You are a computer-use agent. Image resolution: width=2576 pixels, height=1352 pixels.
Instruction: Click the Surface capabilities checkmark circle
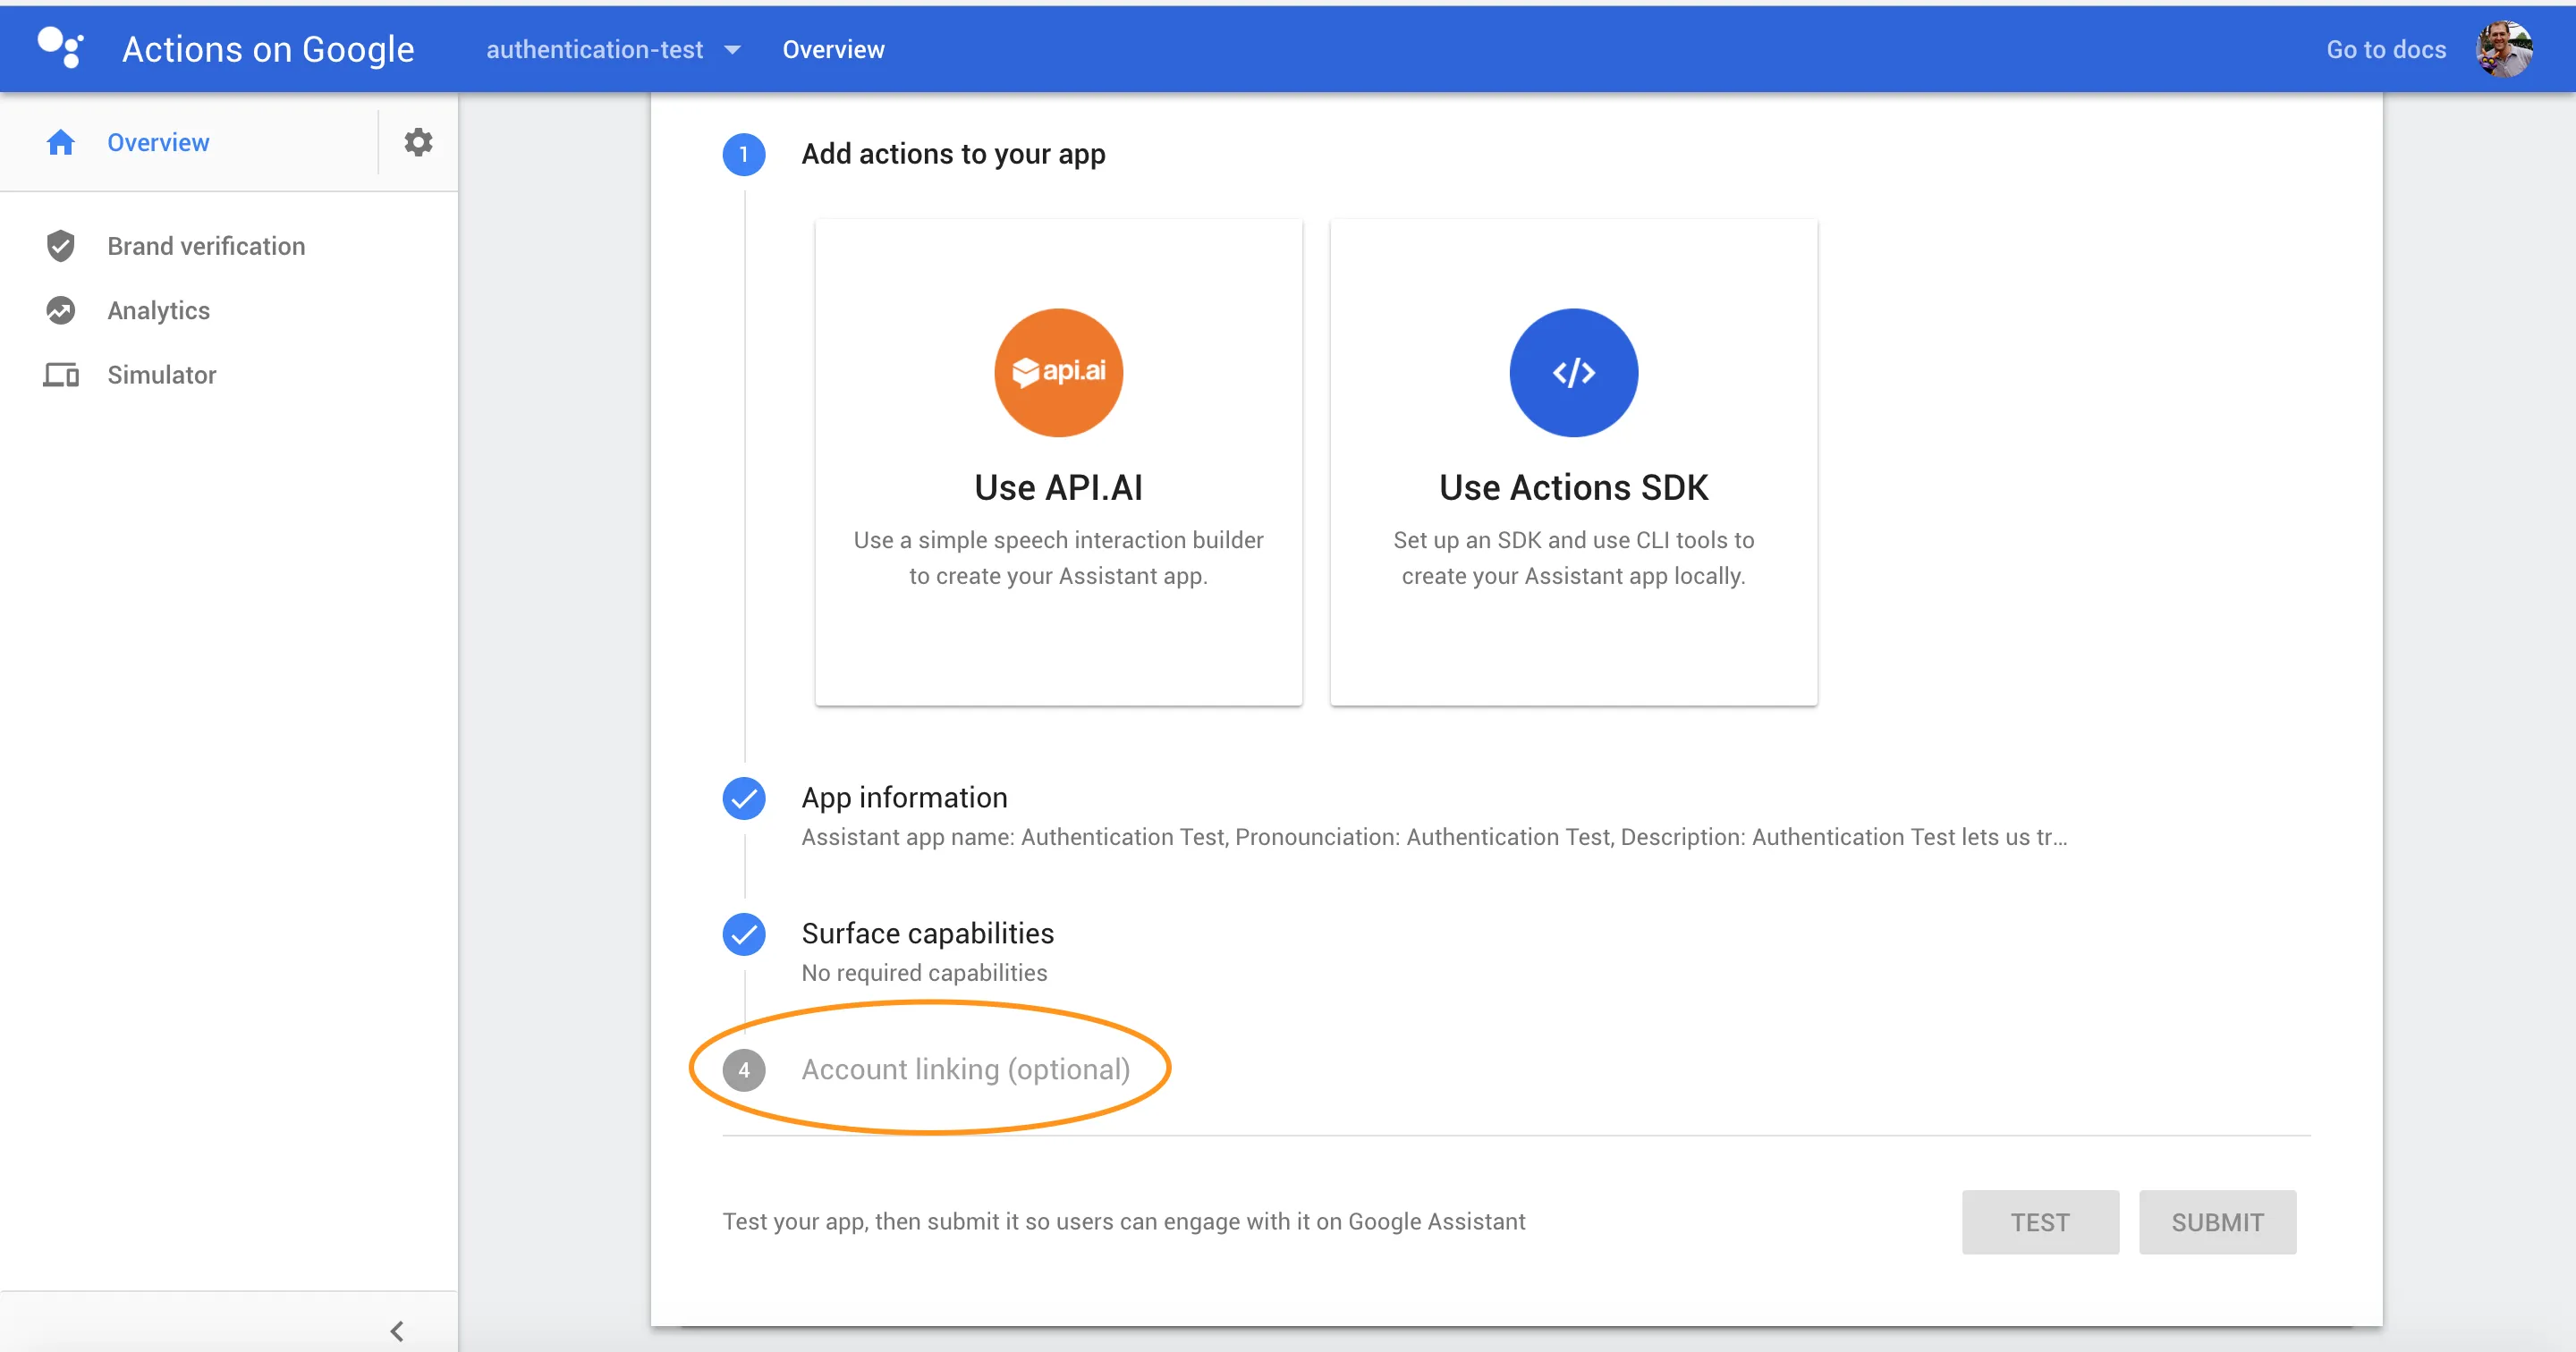coord(744,934)
